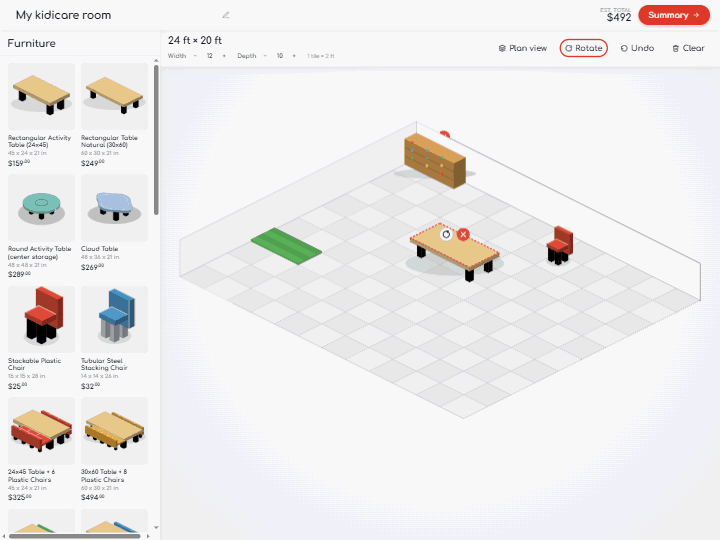Image resolution: width=720 pixels, height=540 pixels.
Task: Select the red chair placed in the room
Action: tap(560, 246)
